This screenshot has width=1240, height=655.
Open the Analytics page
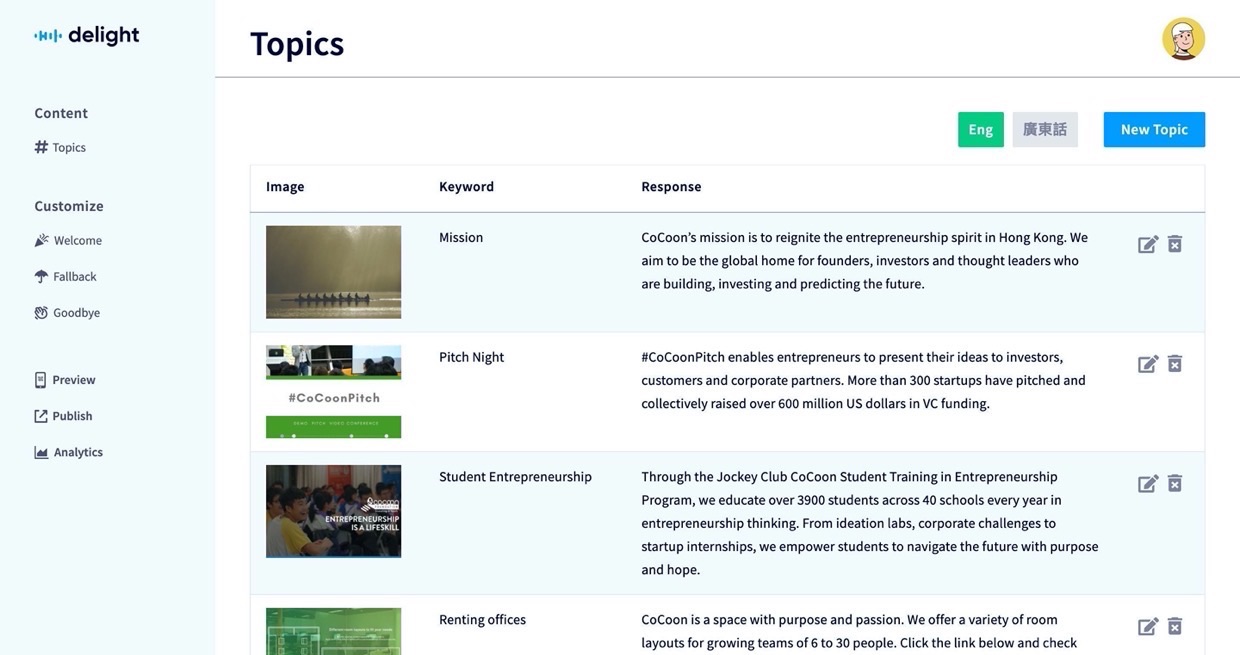click(x=69, y=452)
